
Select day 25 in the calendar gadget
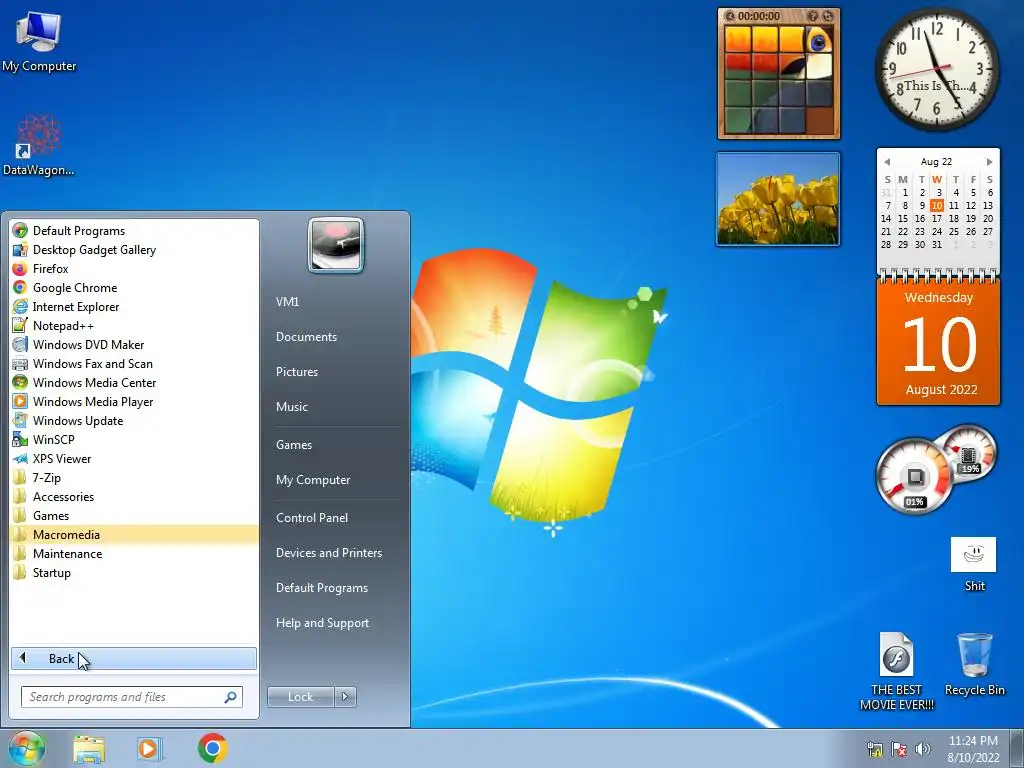coord(953,231)
